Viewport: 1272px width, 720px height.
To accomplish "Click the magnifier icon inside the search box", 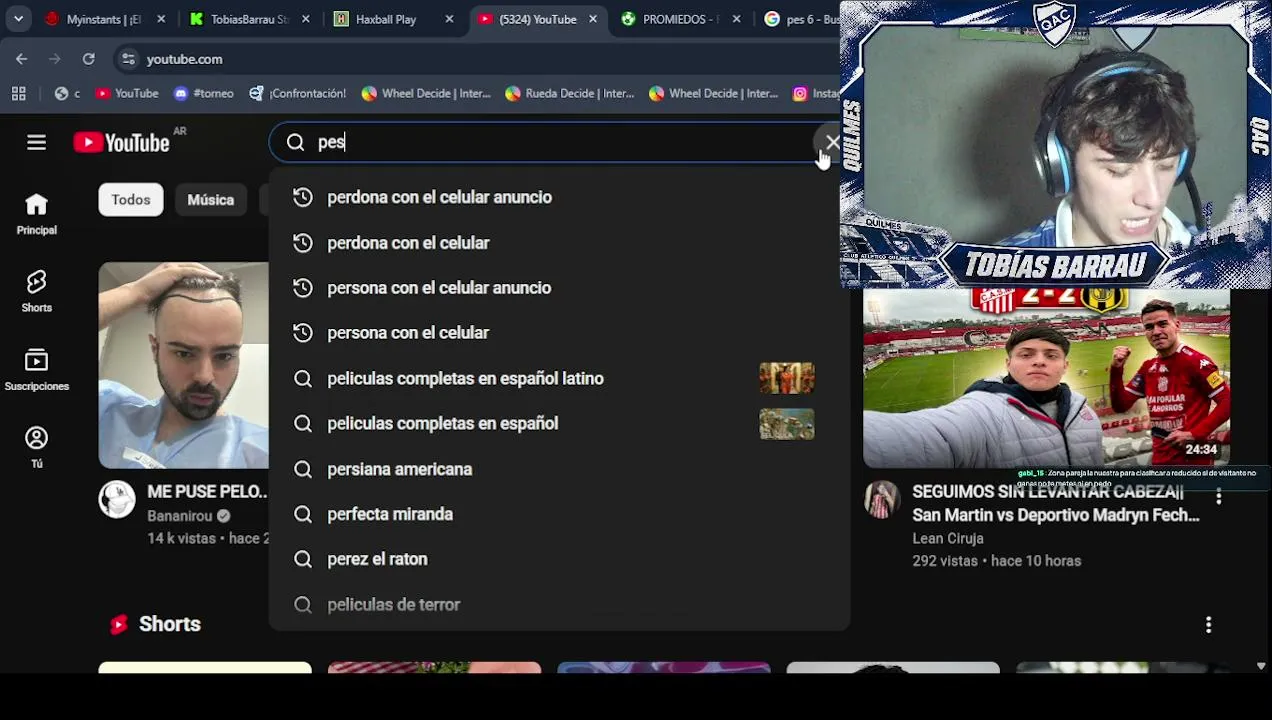I will click(295, 143).
